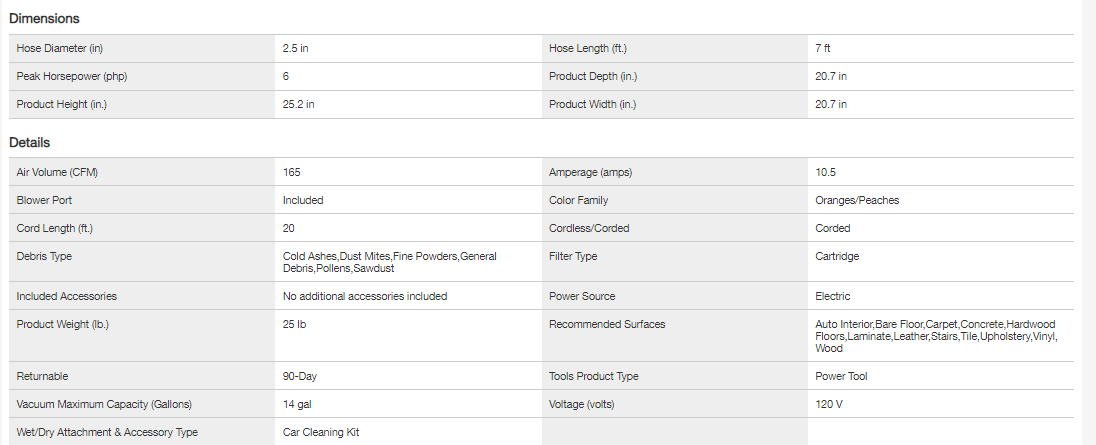Select the Cord Length (ft.) label
The height and width of the screenshot is (445, 1096).
[55, 228]
